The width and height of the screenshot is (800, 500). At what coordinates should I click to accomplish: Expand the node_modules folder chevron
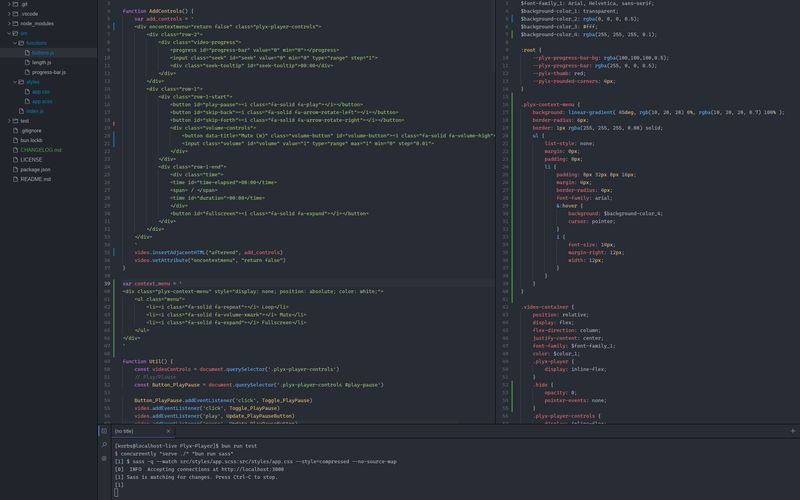[9, 23]
